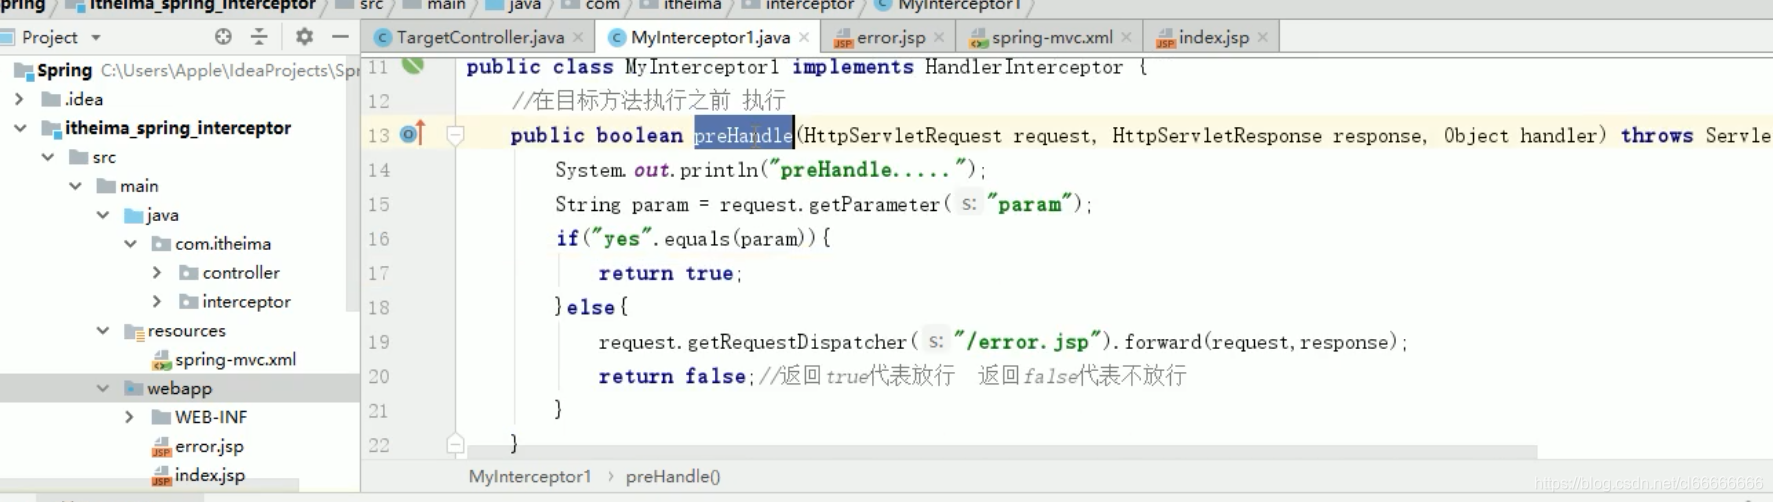Click the "/error.jsp" string literal
This screenshot has height=502, width=1773.
pos(1027,342)
